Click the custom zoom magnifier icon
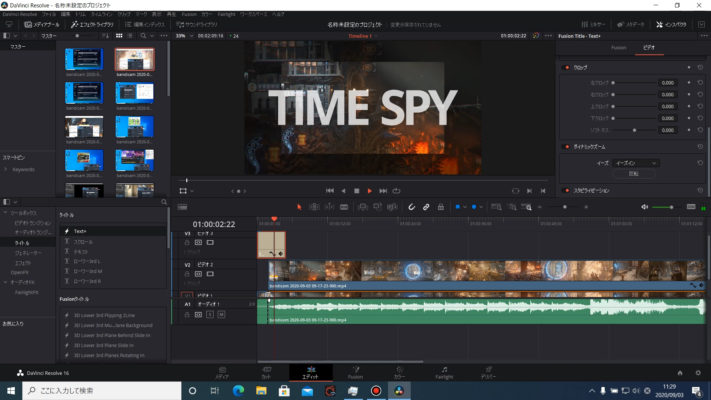This screenshot has width=711, height=400. pos(526,207)
